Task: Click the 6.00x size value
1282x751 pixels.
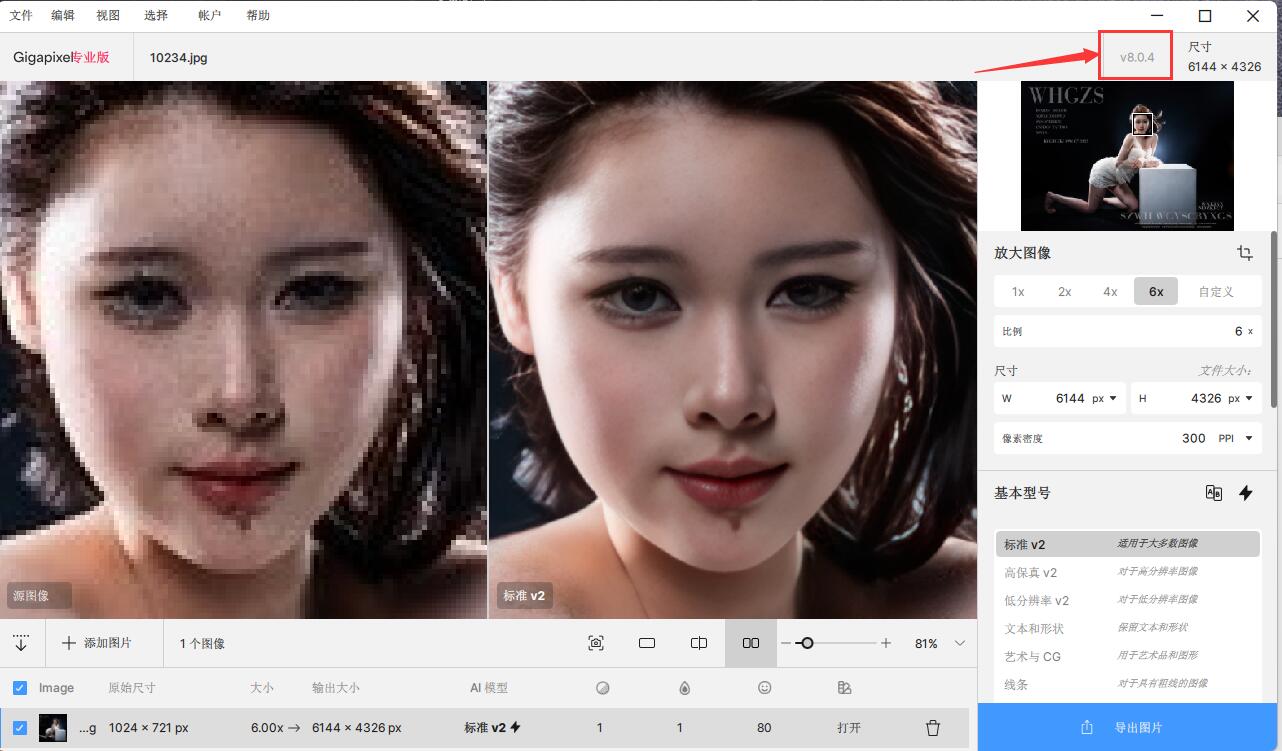Action: click(266, 728)
